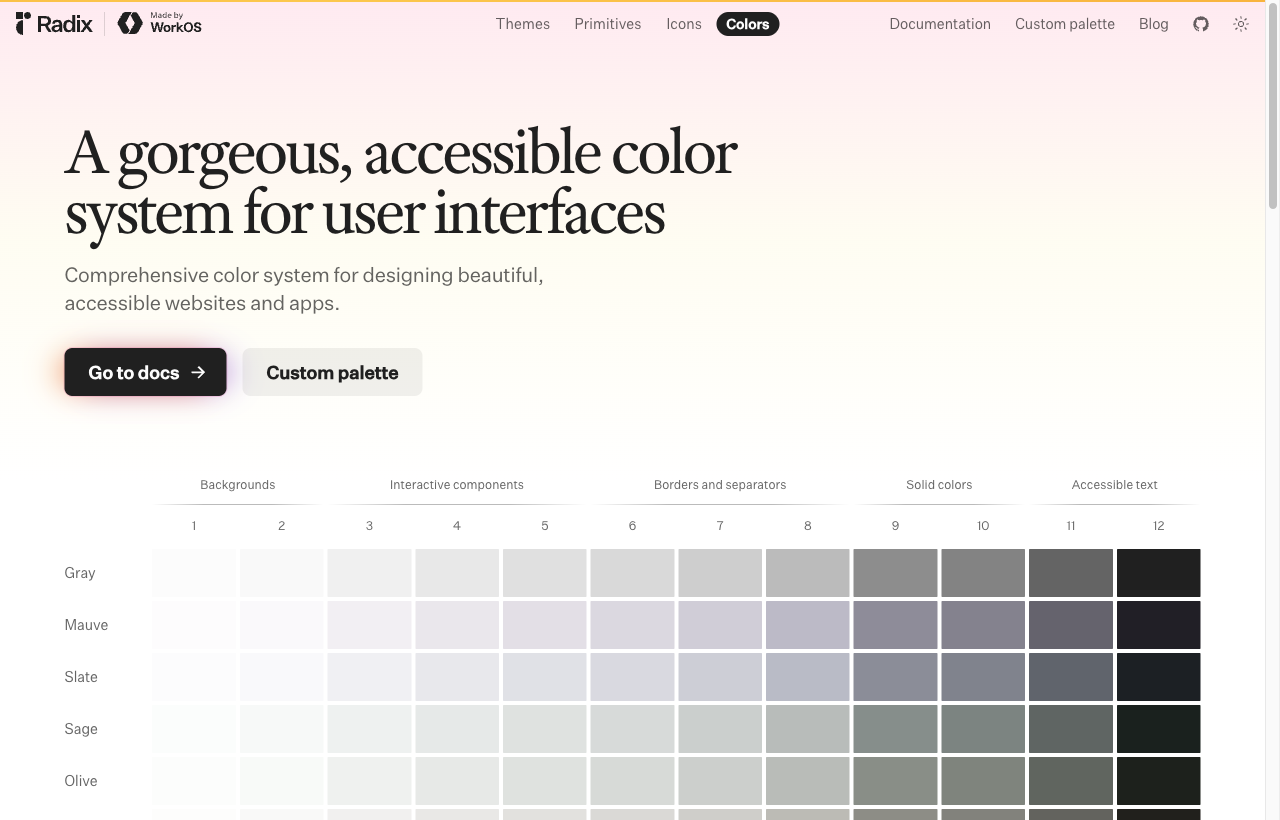This screenshot has height=820, width=1280.
Task: Select the active Colors tab
Action: [x=748, y=24]
